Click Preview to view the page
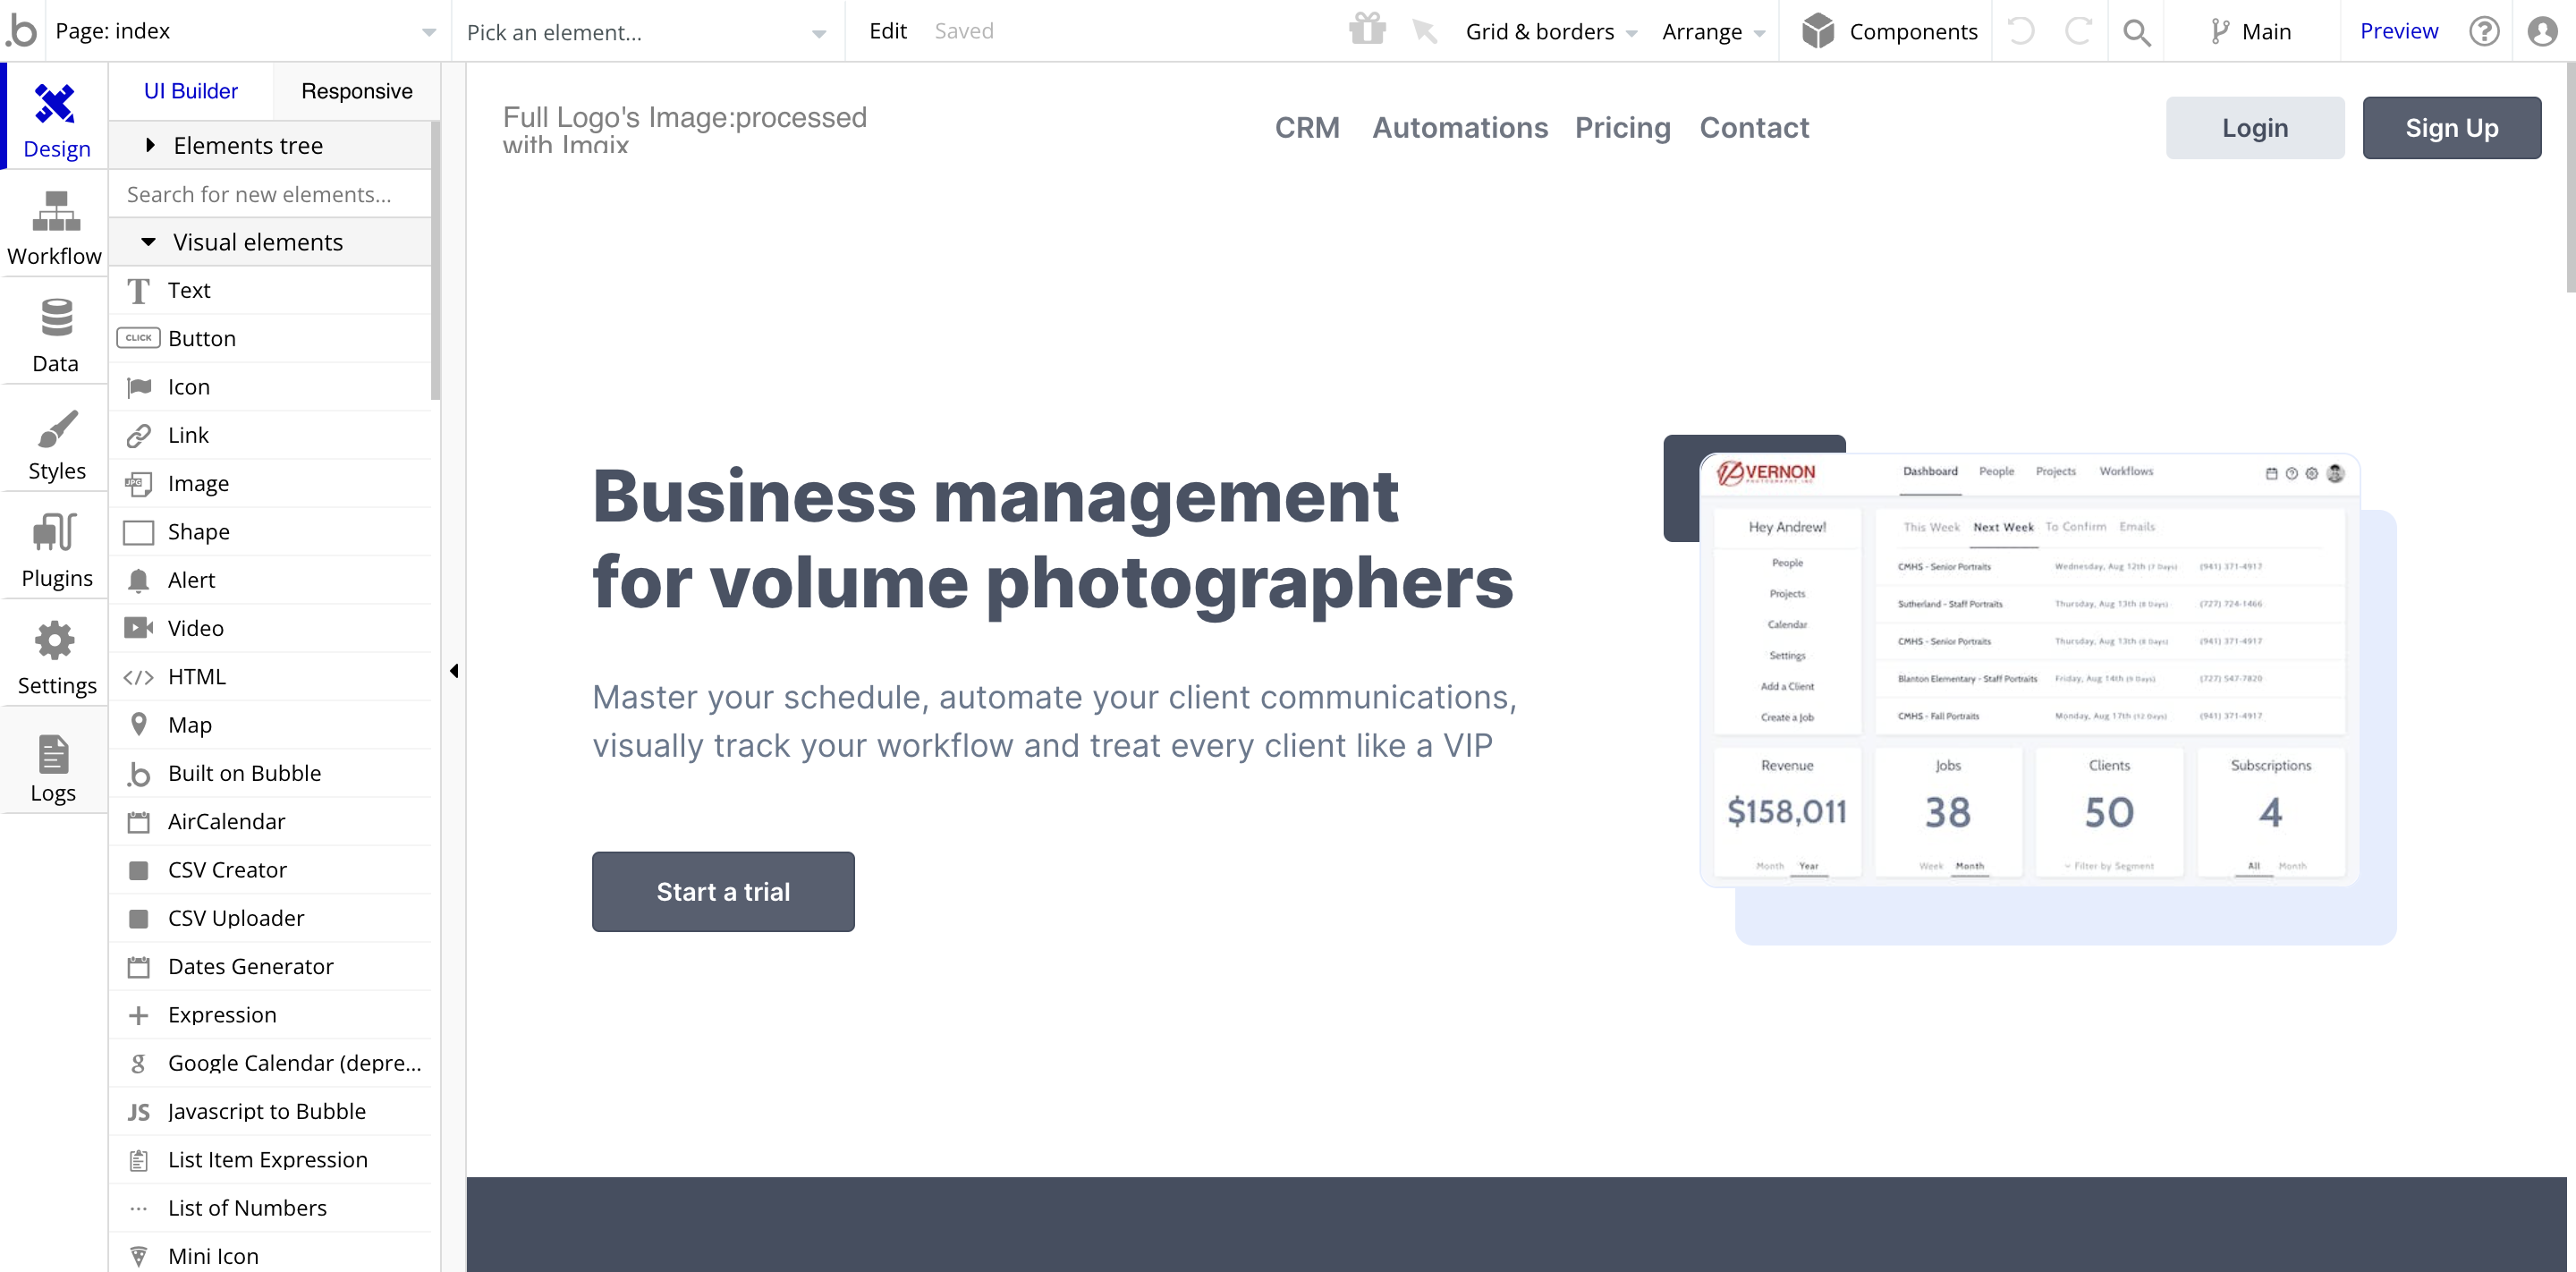Image resolution: width=2576 pixels, height=1272 pixels. click(2402, 30)
